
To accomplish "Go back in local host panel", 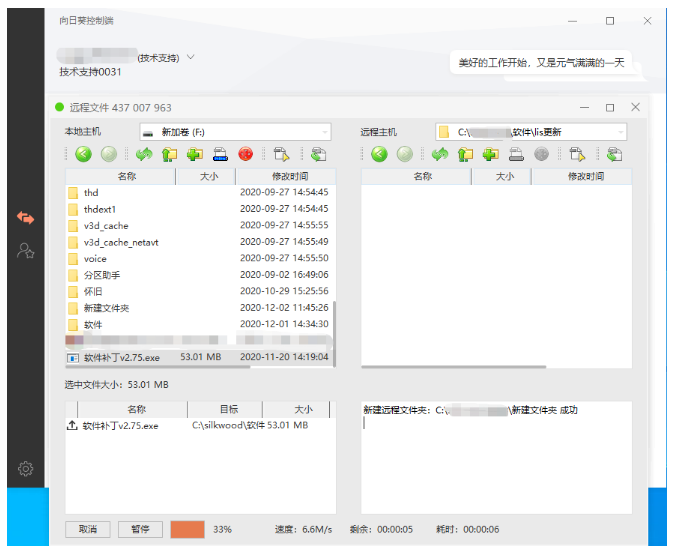I will click(x=84, y=154).
